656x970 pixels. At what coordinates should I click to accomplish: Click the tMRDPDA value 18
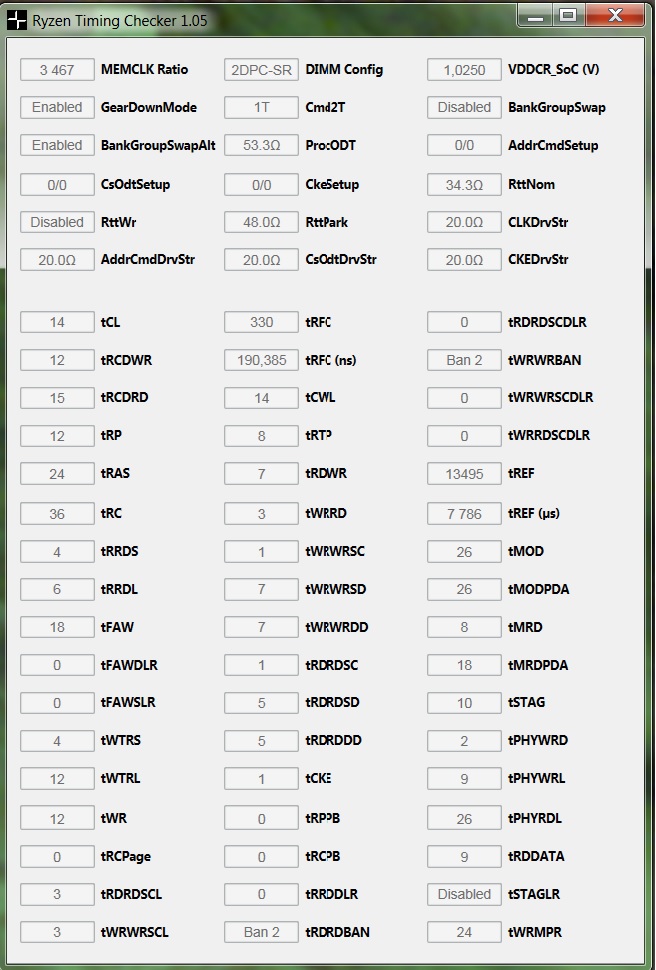click(x=464, y=665)
